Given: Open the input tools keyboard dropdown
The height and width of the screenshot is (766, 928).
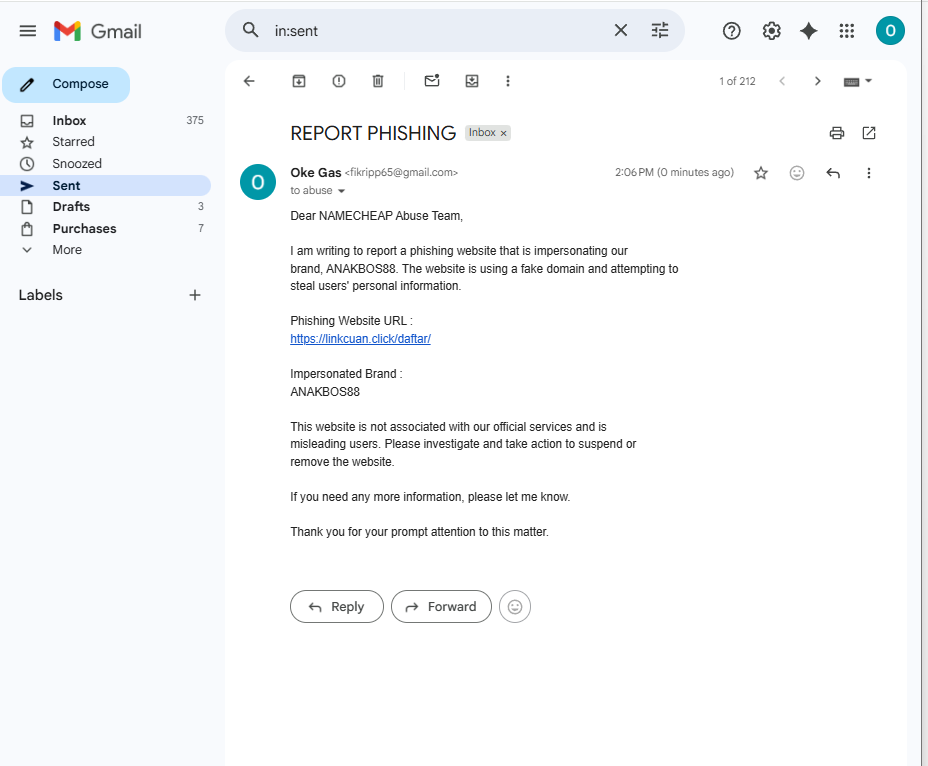Looking at the screenshot, I should [x=858, y=81].
